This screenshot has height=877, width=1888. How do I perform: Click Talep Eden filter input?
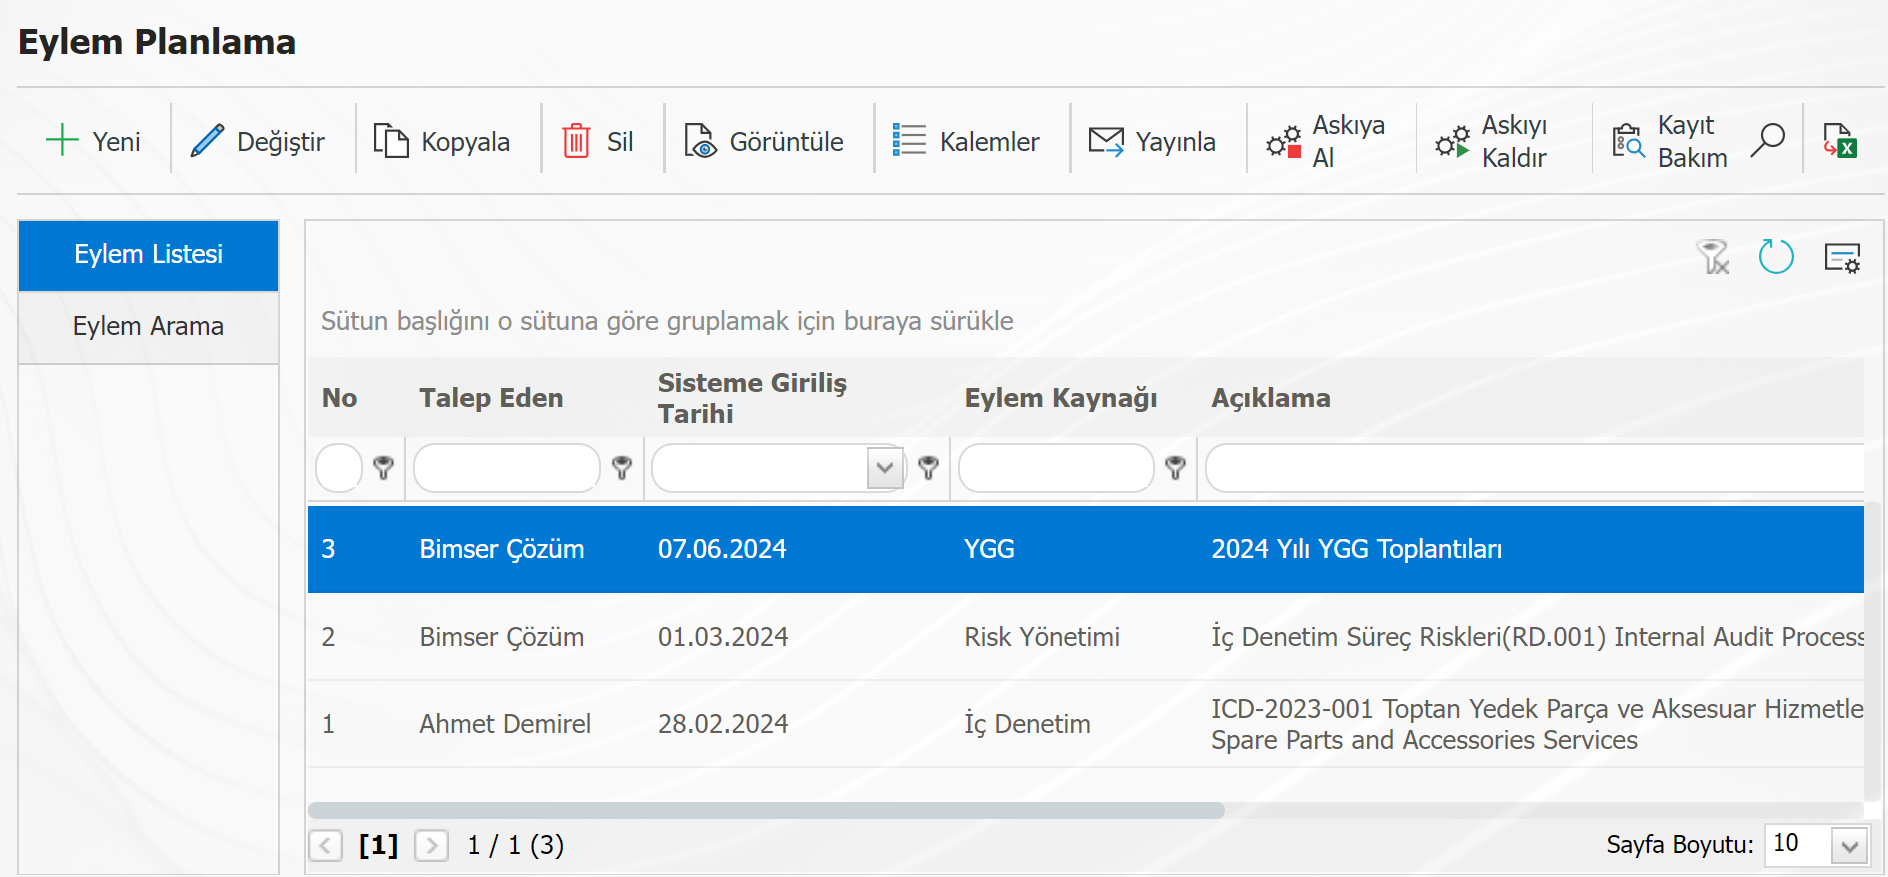[x=507, y=468]
